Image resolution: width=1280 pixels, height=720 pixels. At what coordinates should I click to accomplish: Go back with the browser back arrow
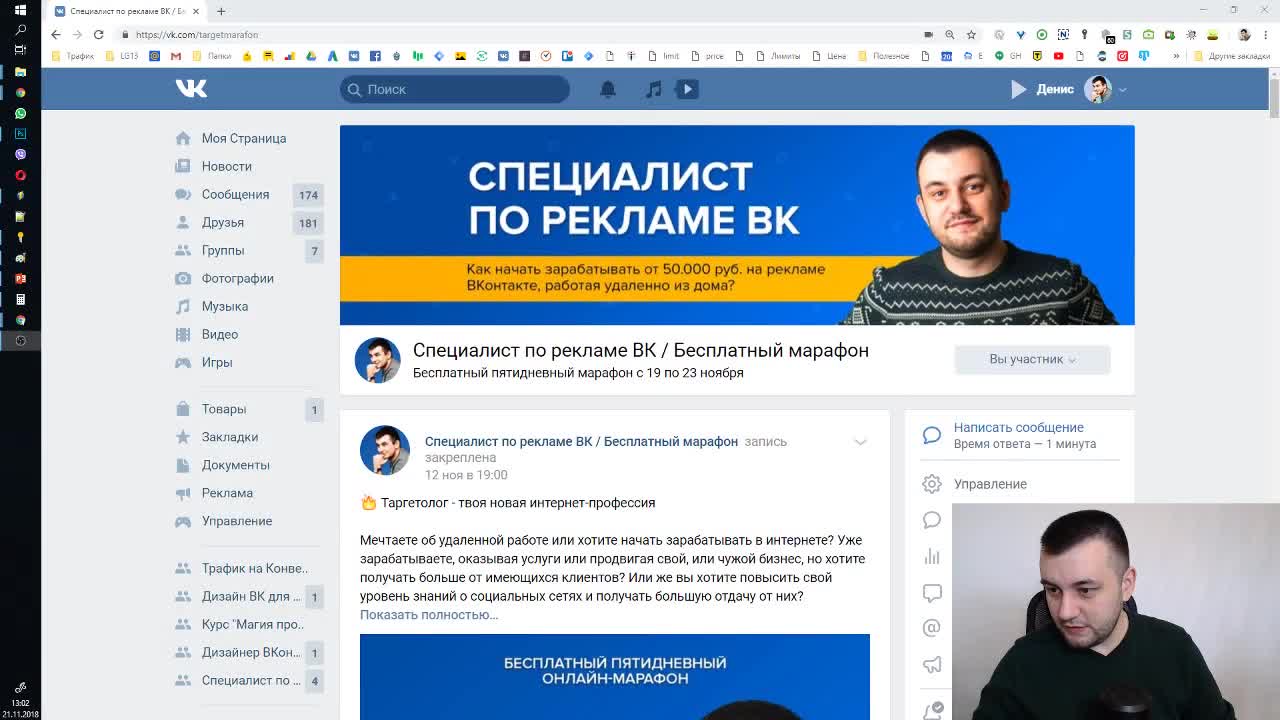(56, 34)
